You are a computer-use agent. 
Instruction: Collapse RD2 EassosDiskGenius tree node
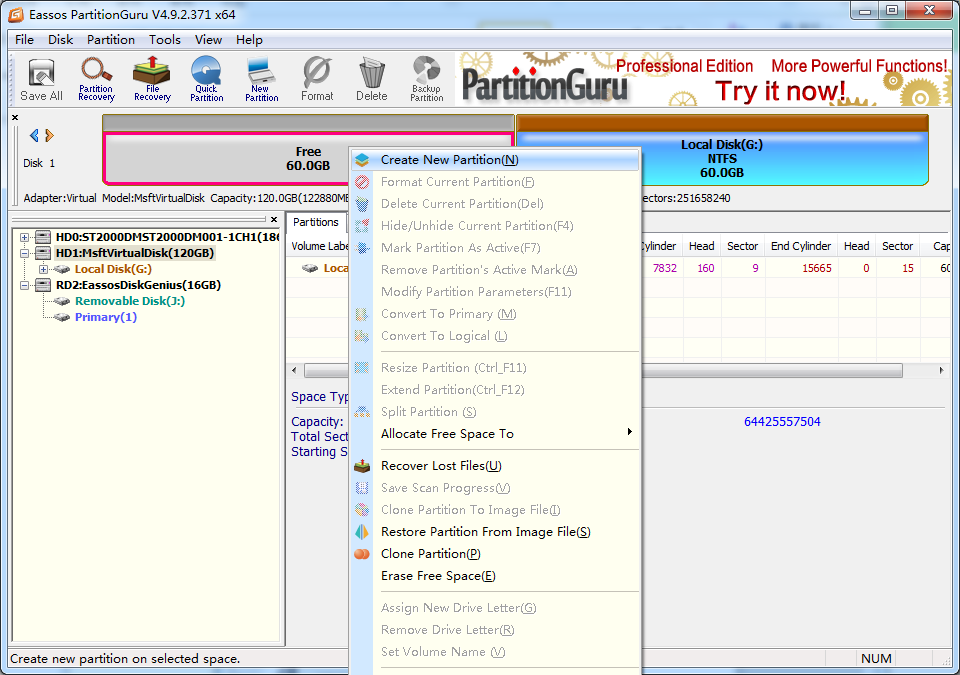coord(24,285)
